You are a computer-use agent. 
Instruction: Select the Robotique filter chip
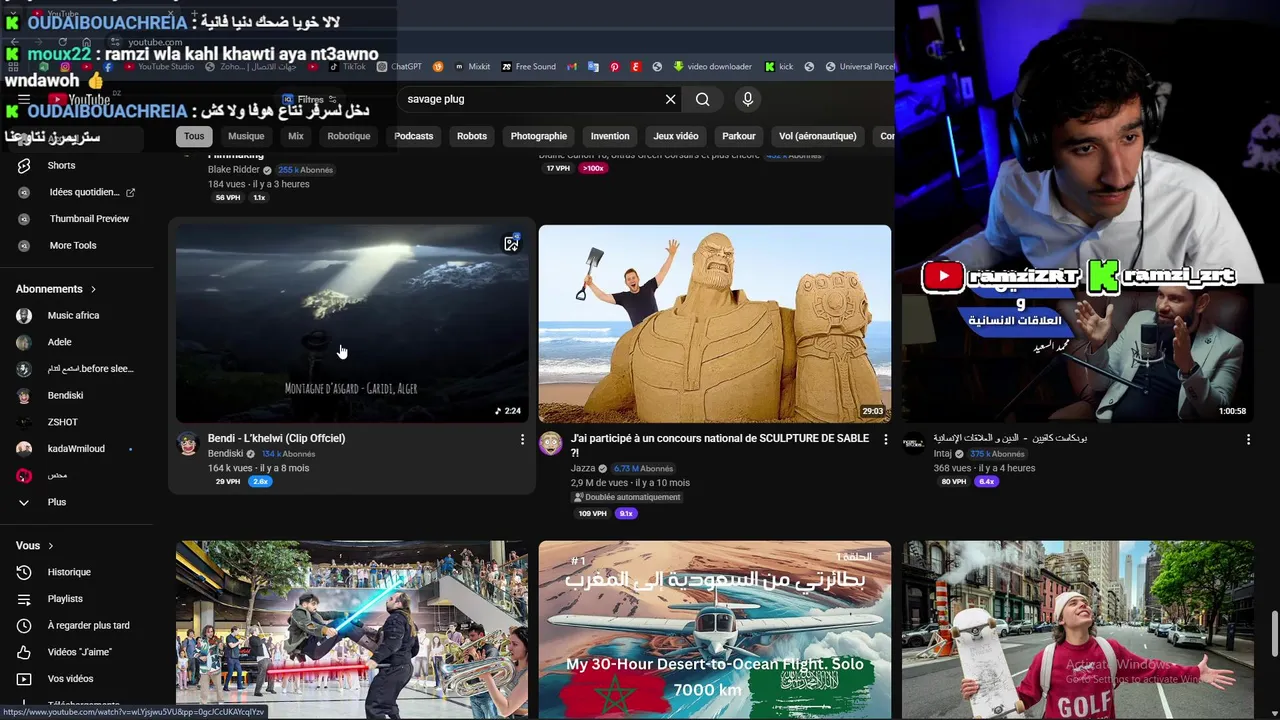point(349,136)
